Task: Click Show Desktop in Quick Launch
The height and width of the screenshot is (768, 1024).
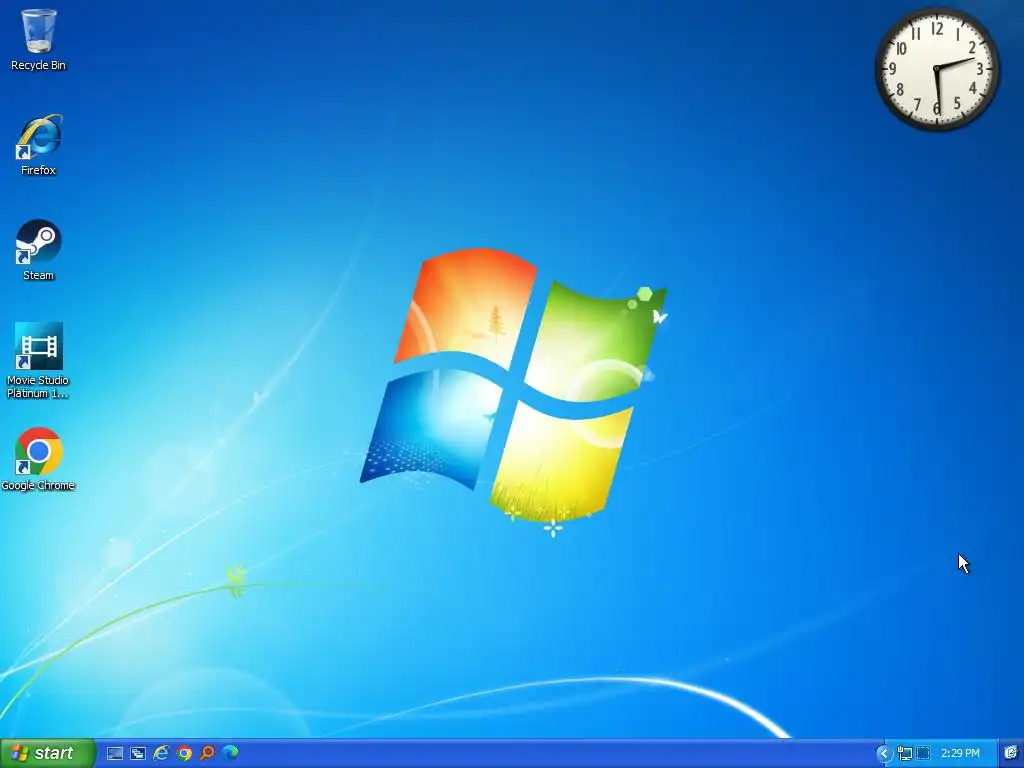Action: pos(115,754)
